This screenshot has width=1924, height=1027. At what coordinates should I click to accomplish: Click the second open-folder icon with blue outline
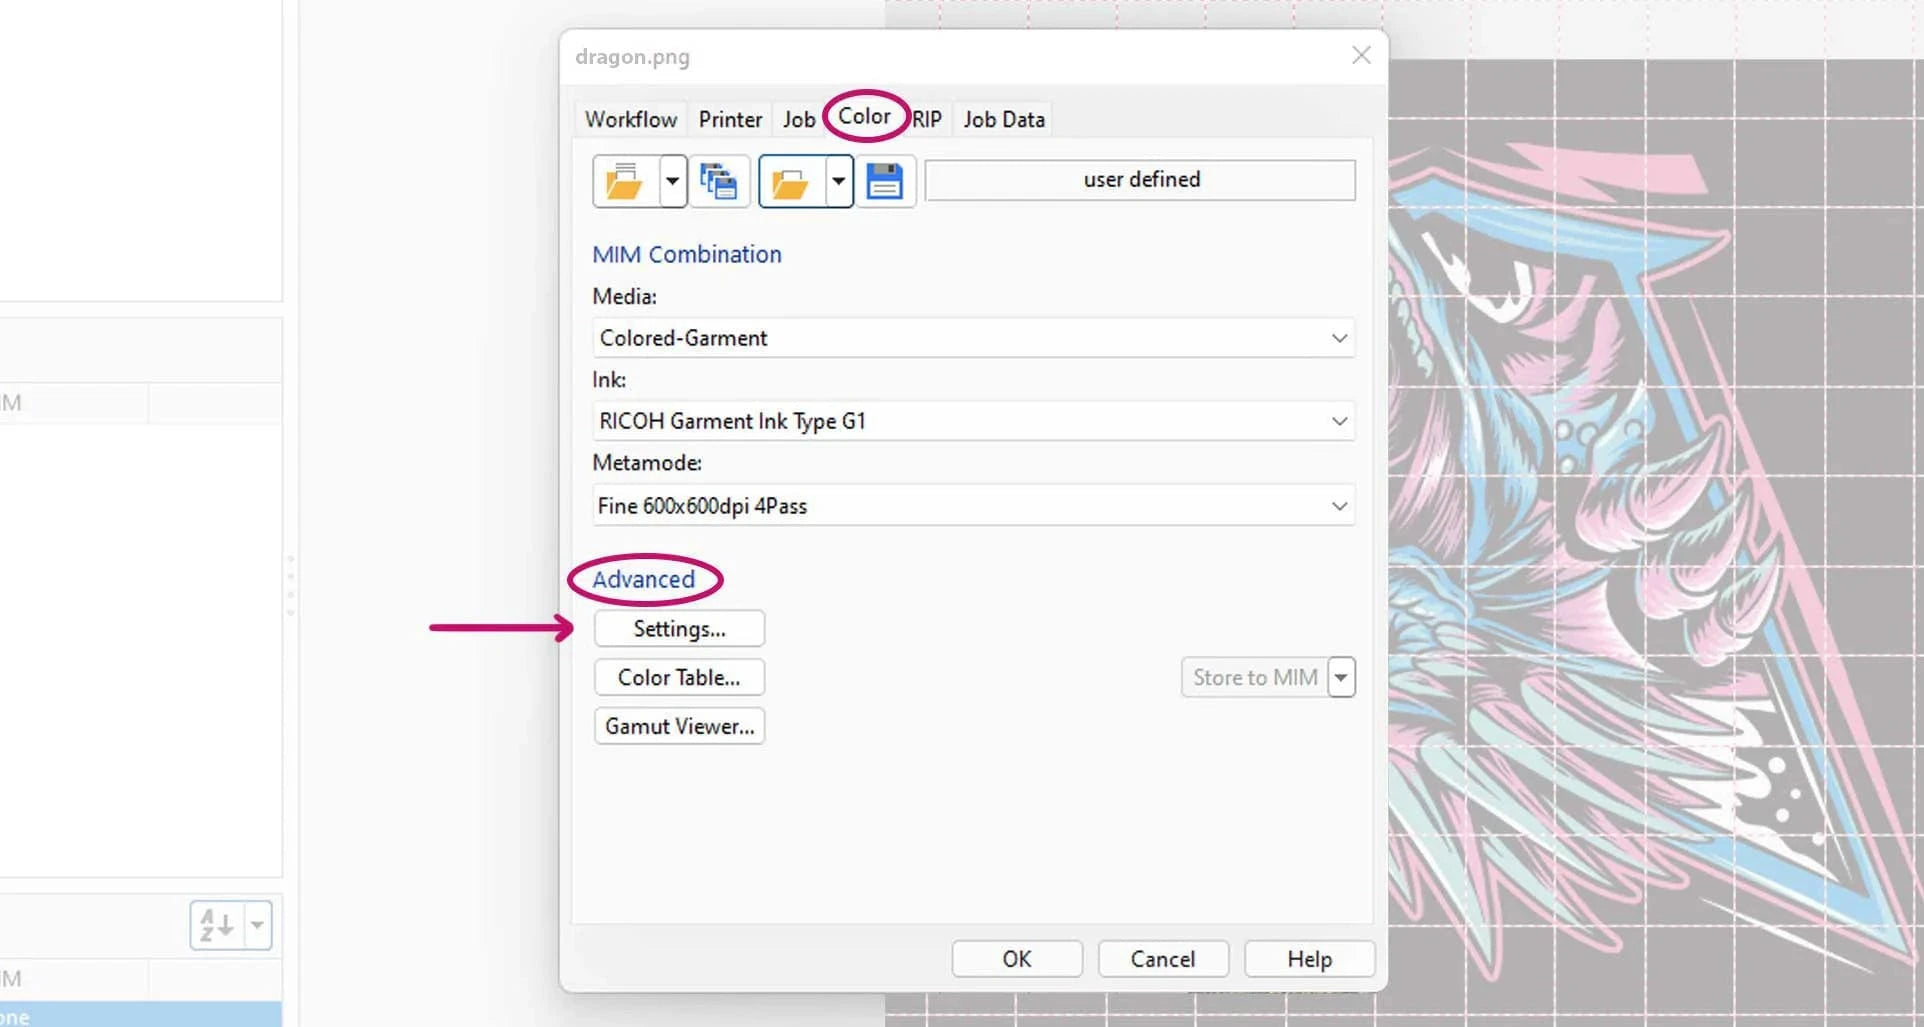(791, 182)
